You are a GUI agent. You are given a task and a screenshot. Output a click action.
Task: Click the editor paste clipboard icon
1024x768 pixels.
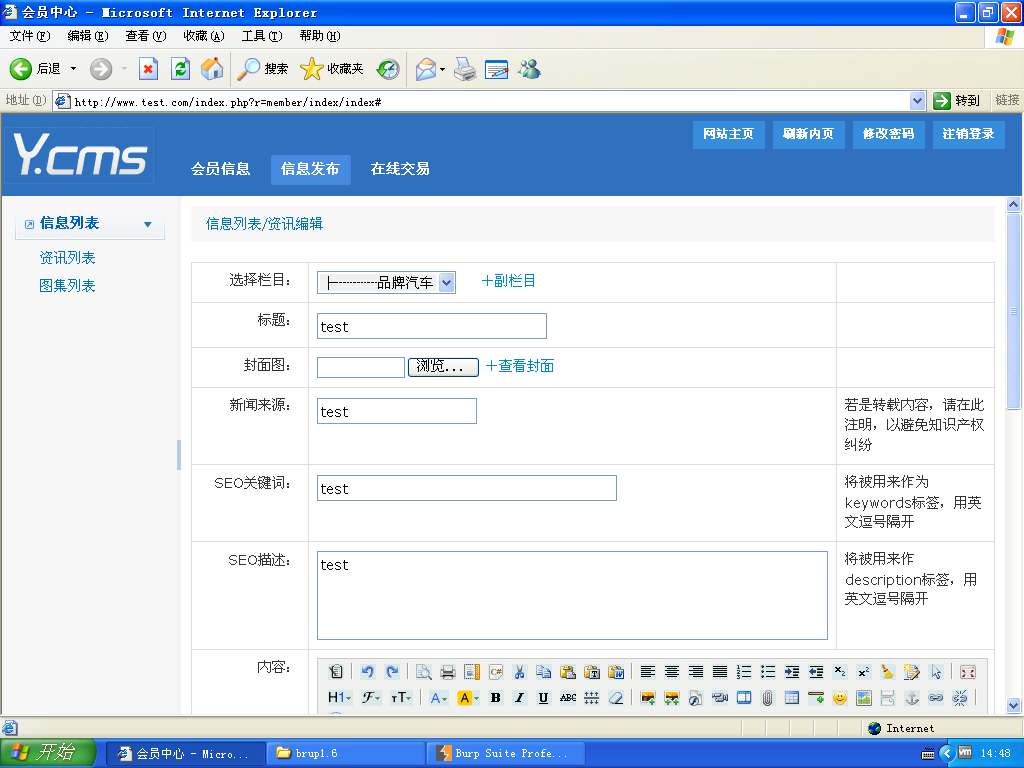pyautogui.click(x=568, y=671)
